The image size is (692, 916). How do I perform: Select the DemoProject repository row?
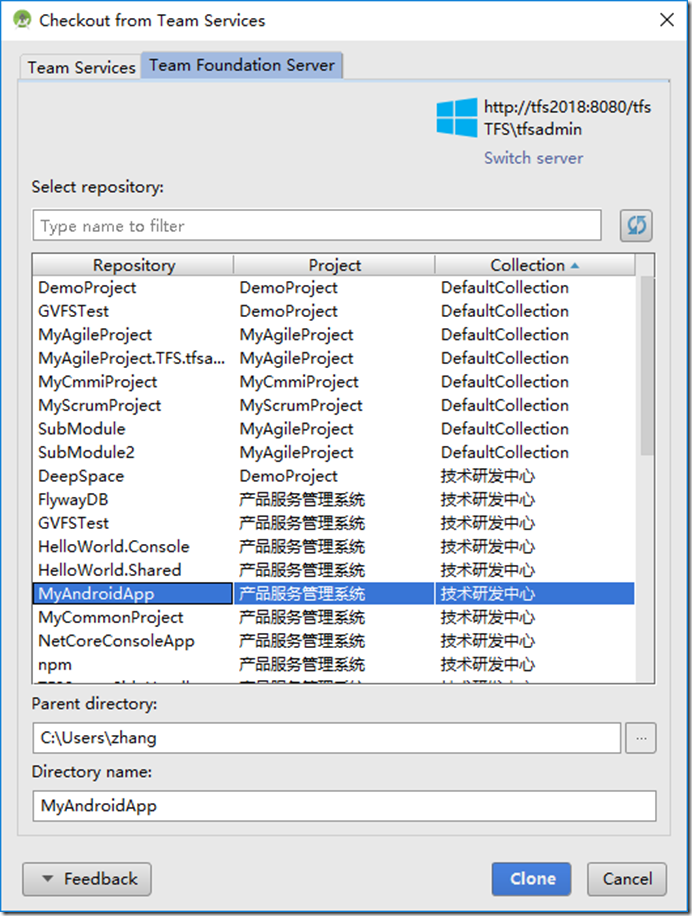[334, 287]
